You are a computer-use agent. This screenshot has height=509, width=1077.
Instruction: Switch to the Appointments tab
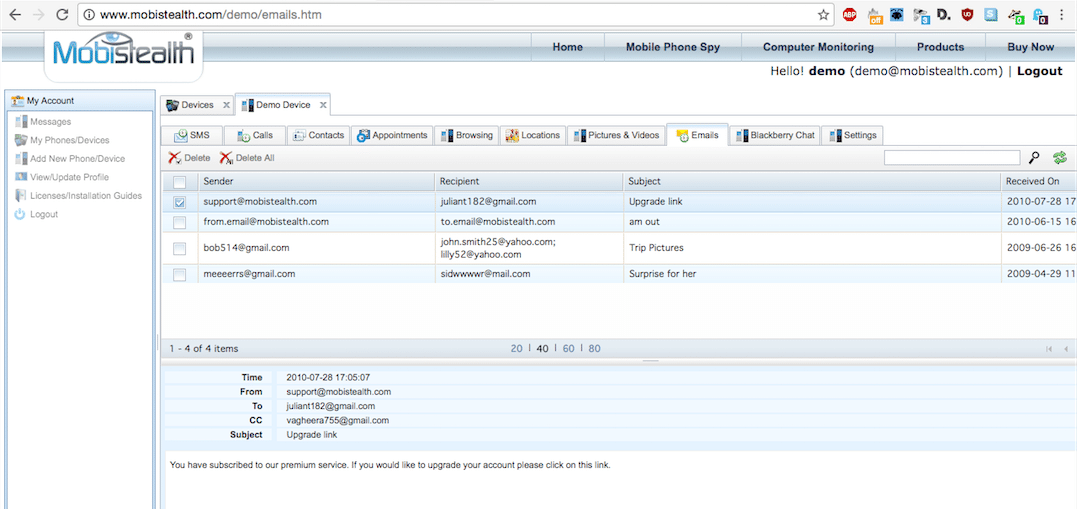coord(392,135)
